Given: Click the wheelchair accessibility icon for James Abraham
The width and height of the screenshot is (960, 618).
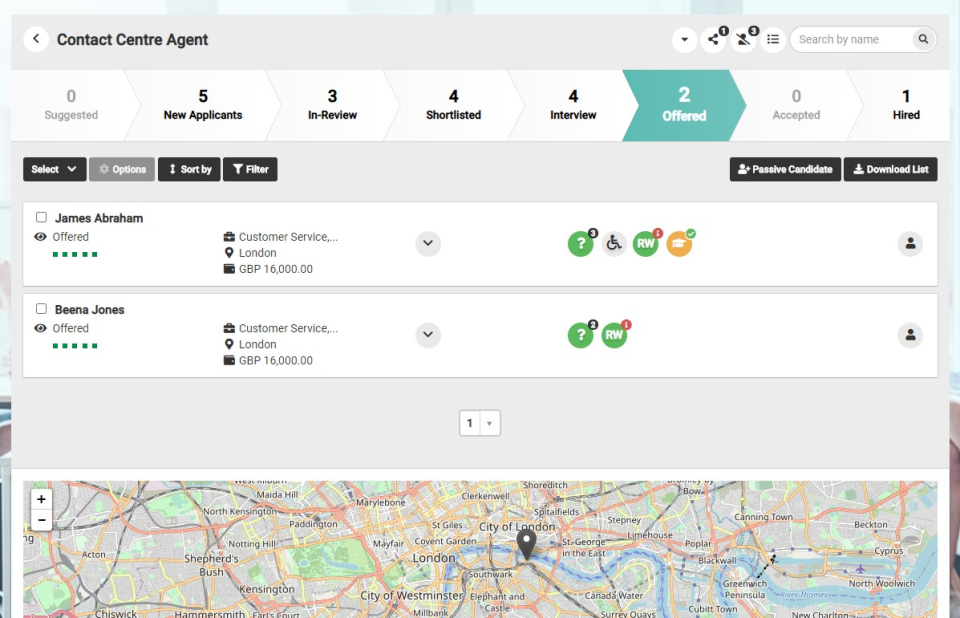Looking at the screenshot, I should 614,244.
